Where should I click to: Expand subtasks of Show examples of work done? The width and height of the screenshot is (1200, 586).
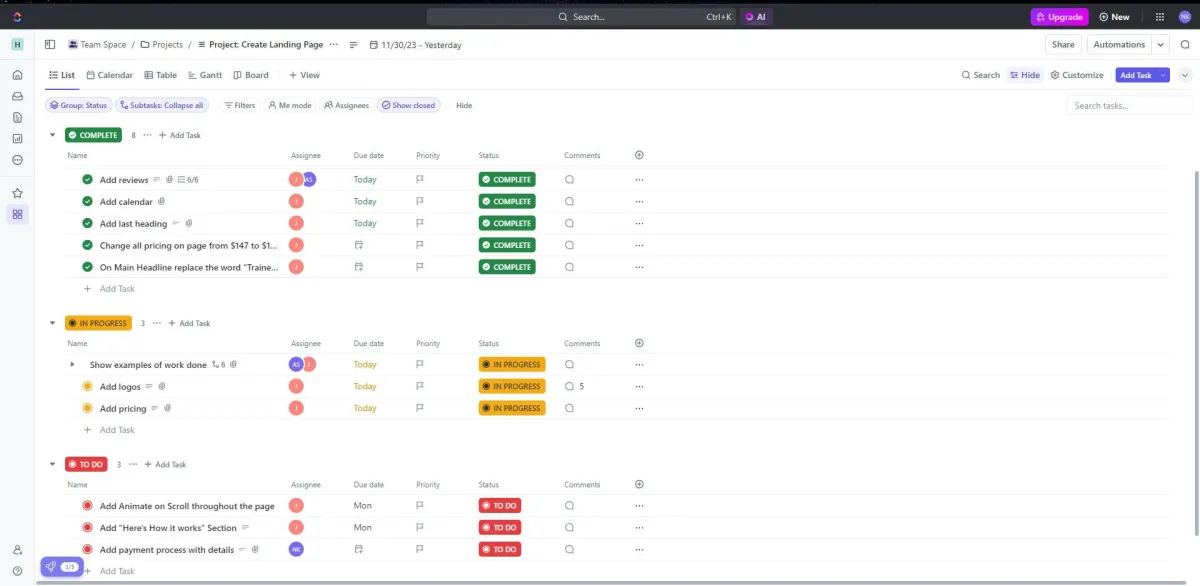click(x=72, y=365)
